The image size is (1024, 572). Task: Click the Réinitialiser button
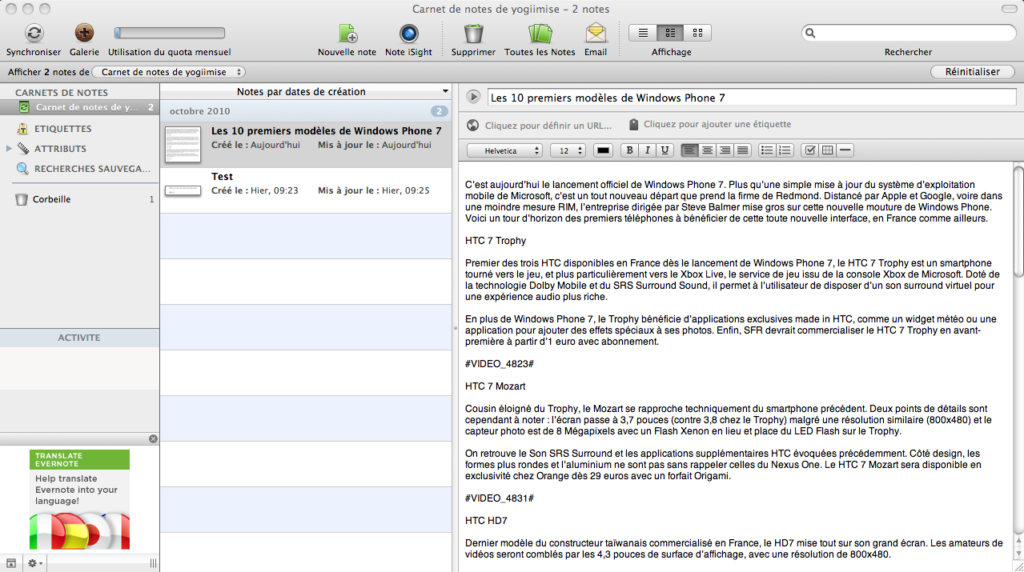pyautogui.click(x=972, y=72)
